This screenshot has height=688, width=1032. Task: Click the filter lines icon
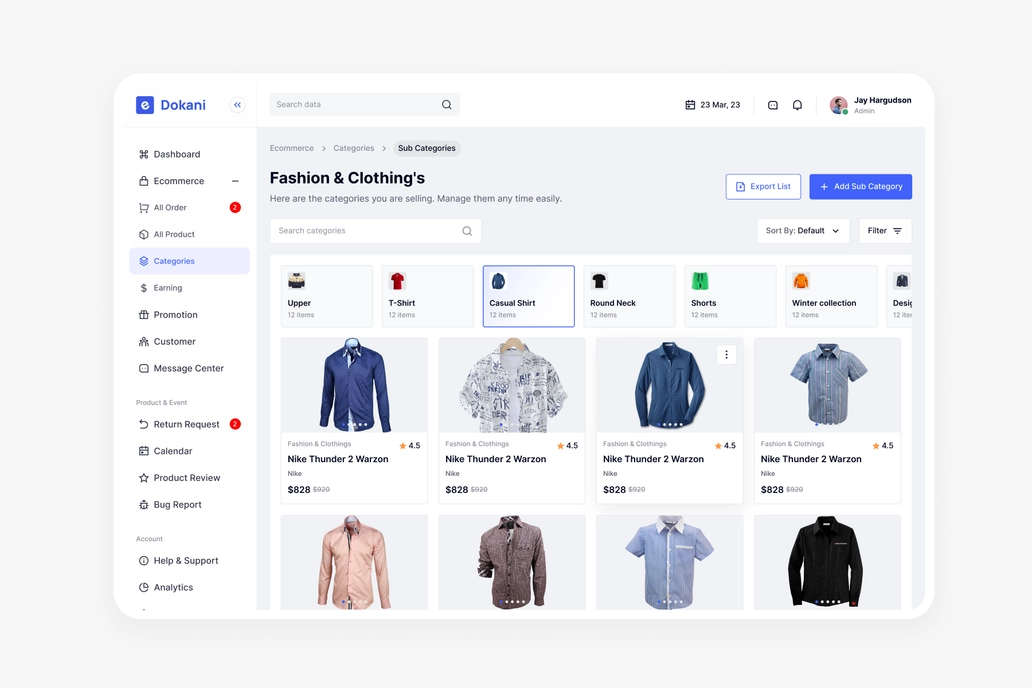[x=897, y=231]
